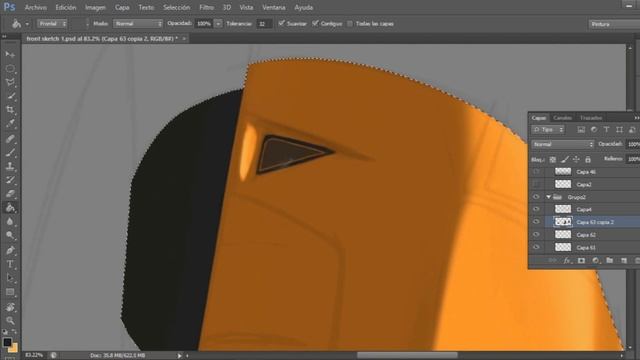Filter layers by text type icon
Screen dimensions: 640x360
(607, 130)
